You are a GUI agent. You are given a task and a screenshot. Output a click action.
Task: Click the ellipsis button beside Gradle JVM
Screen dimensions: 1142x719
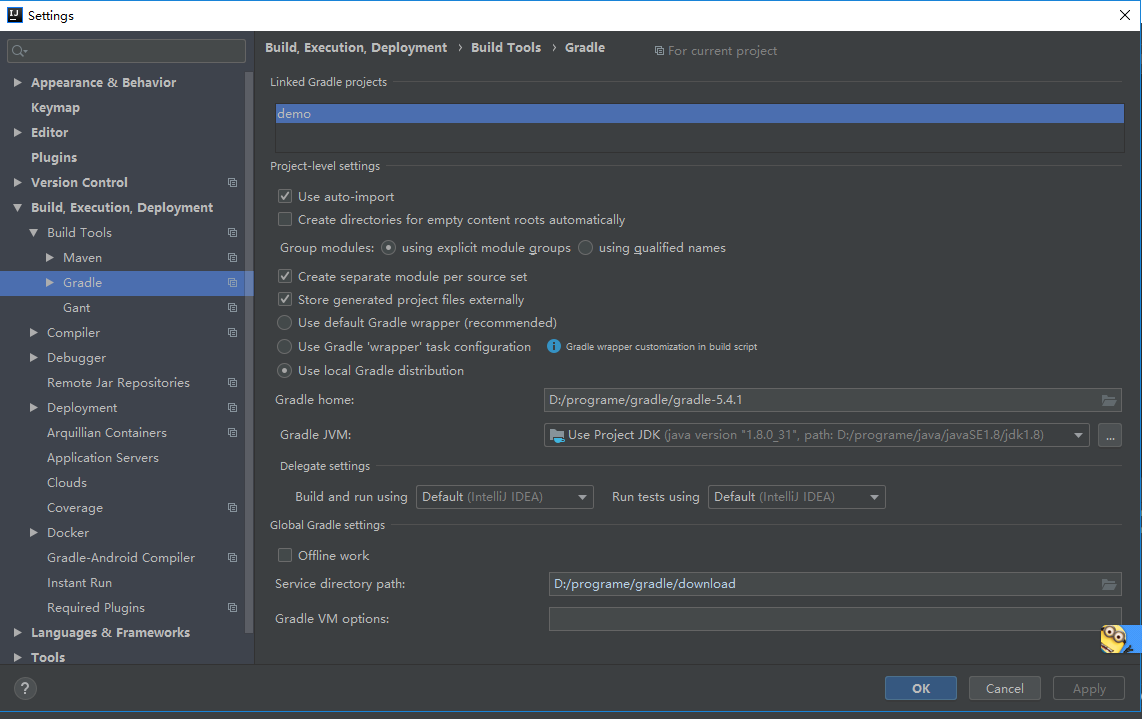tap(1110, 436)
